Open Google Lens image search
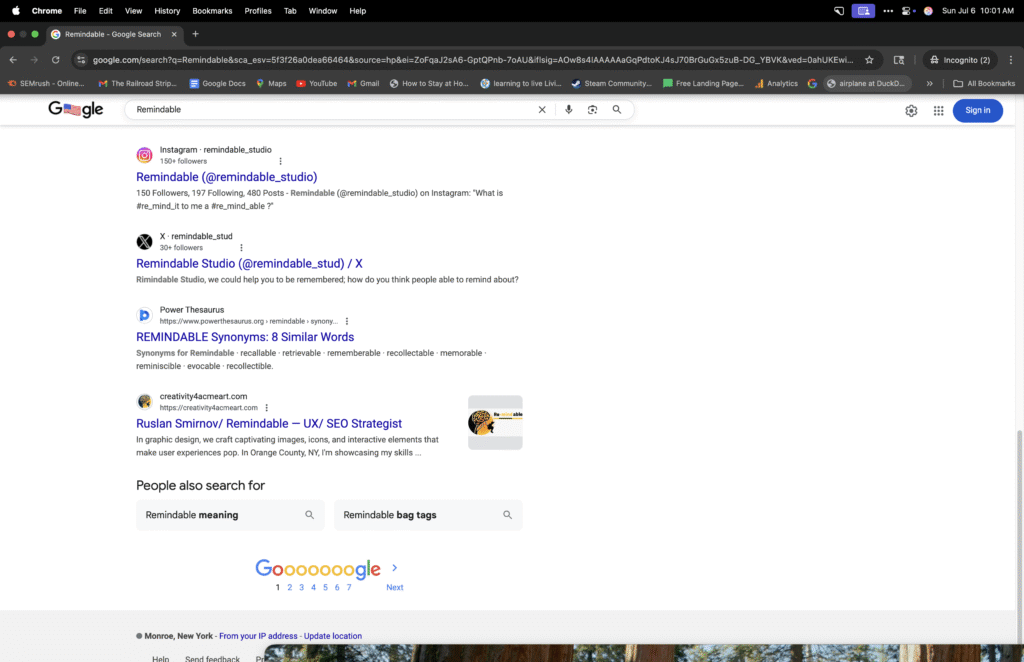The image size is (1024, 662). (592, 109)
